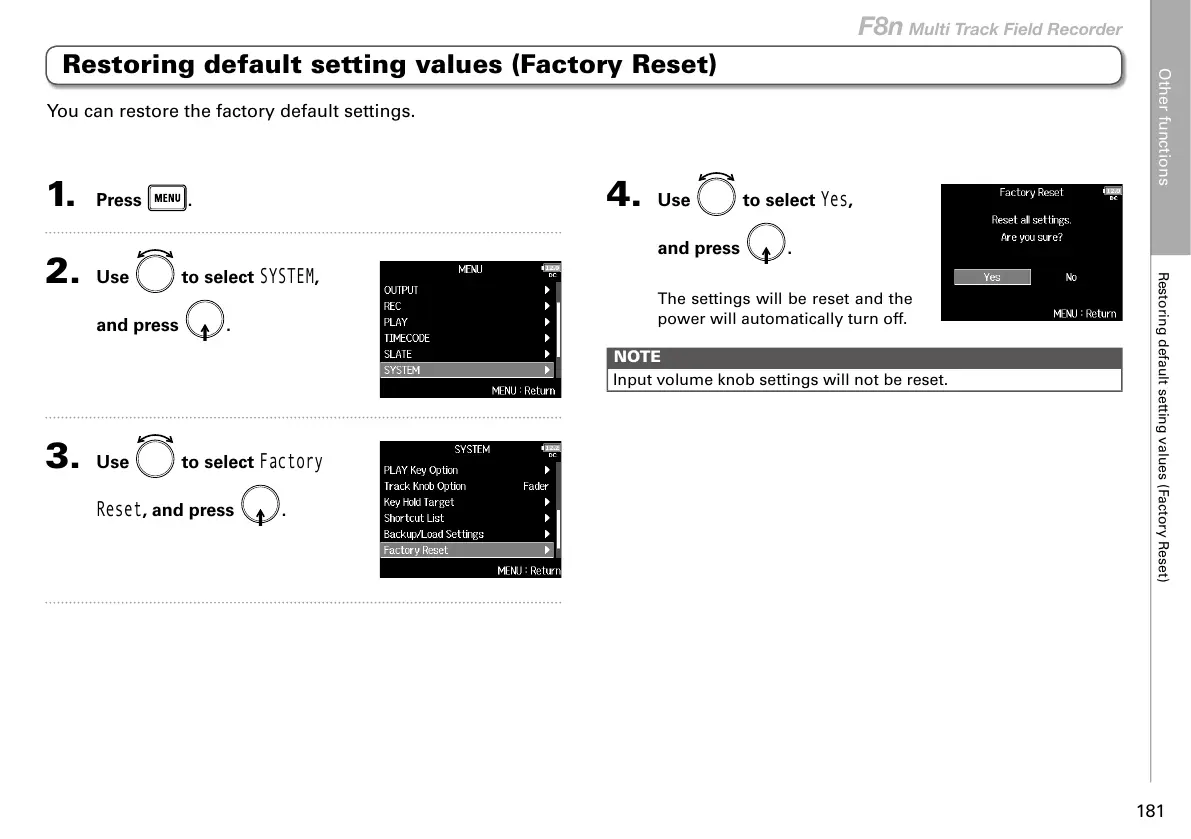Click the NOTE header bar
Image resolution: width=1191 pixels, height=839 pixels.
[x=864, y=358]
